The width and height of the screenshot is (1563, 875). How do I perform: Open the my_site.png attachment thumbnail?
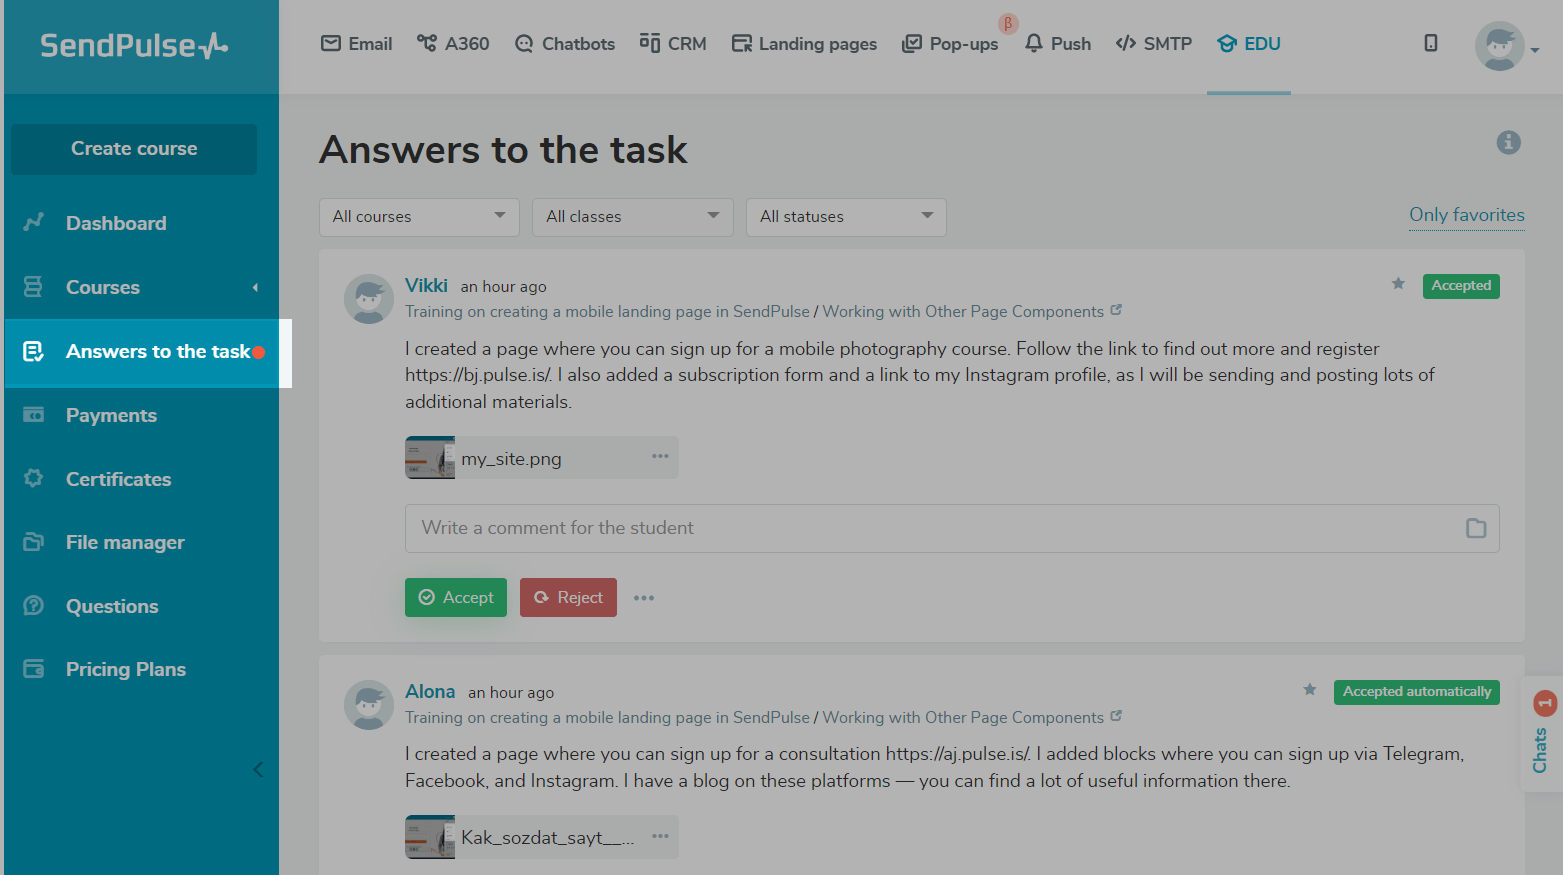(430, 458)
